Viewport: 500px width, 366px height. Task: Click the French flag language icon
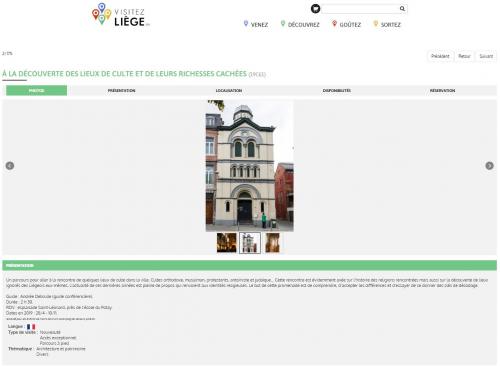point(31,327)
